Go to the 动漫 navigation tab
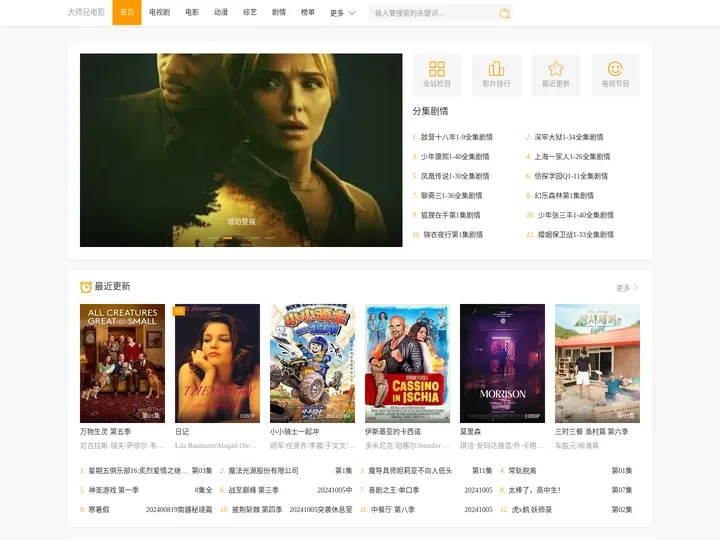Screen dimensions: 720x540 coord(221,12)
